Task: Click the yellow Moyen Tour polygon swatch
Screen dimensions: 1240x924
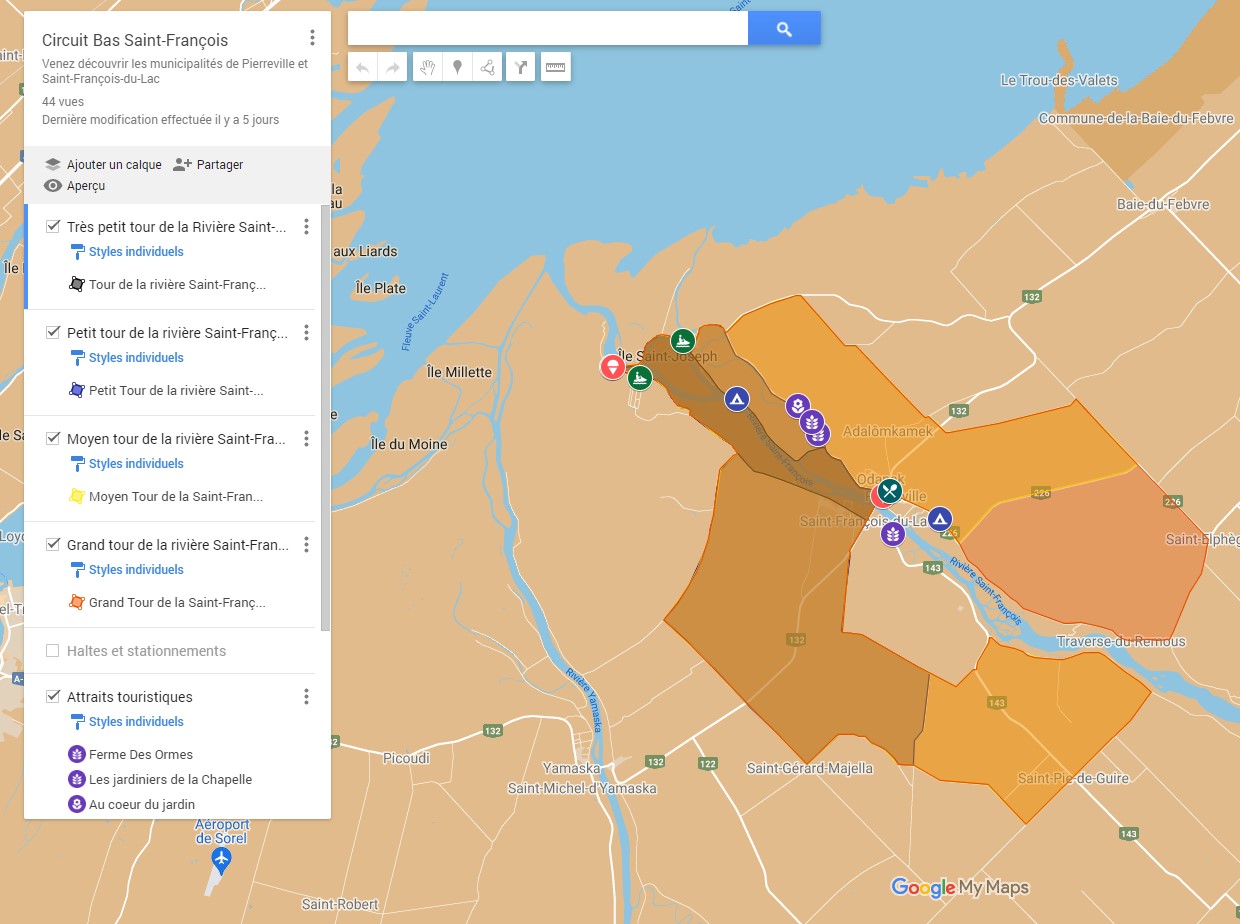Action: (77, 496)
